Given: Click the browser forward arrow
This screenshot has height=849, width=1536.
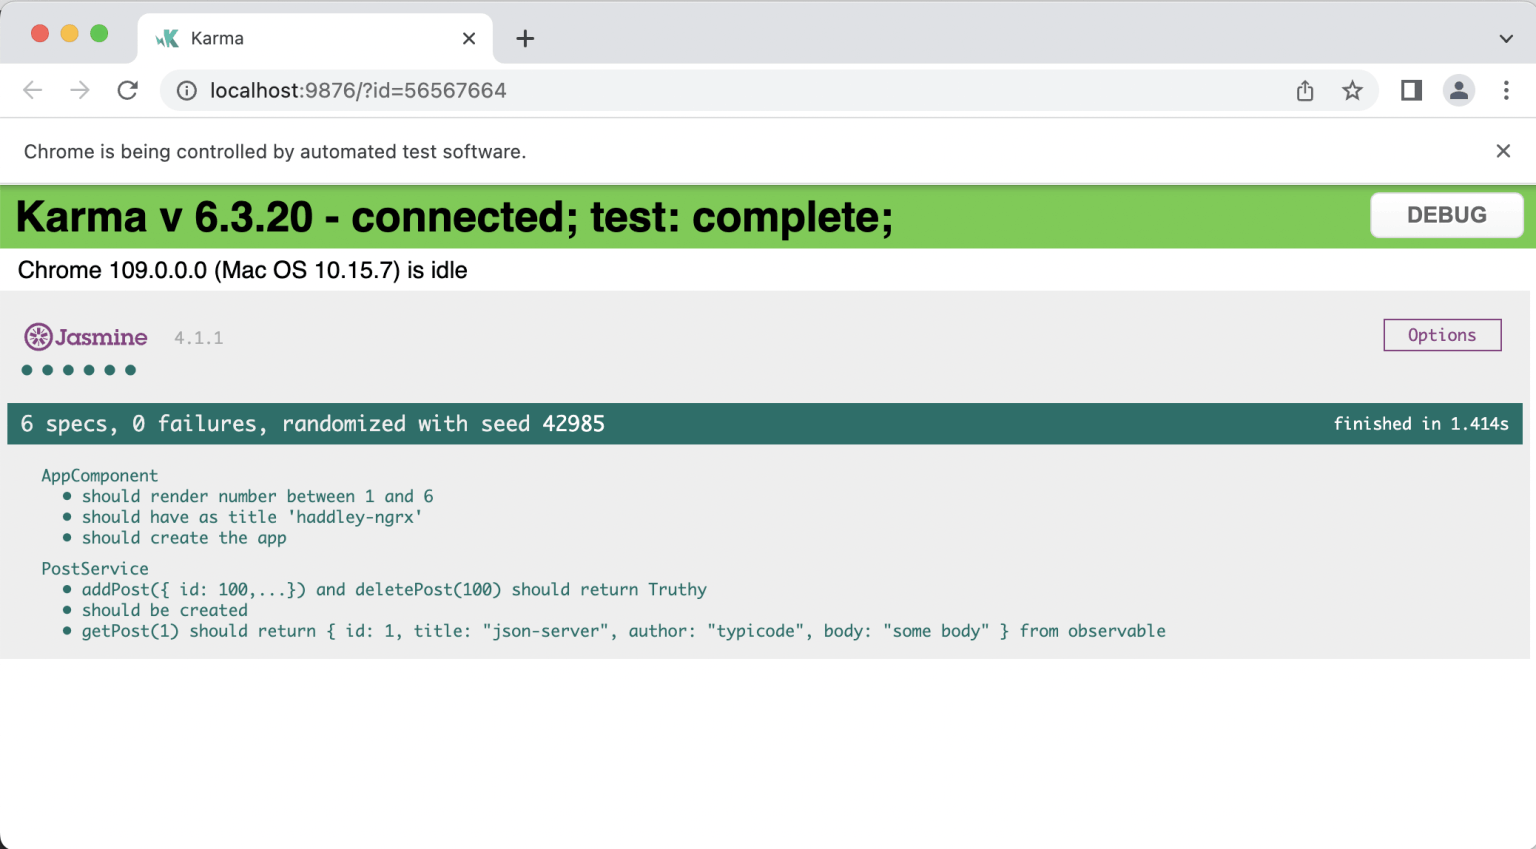Looking at the screenshot, I should [x=80, y=90].
